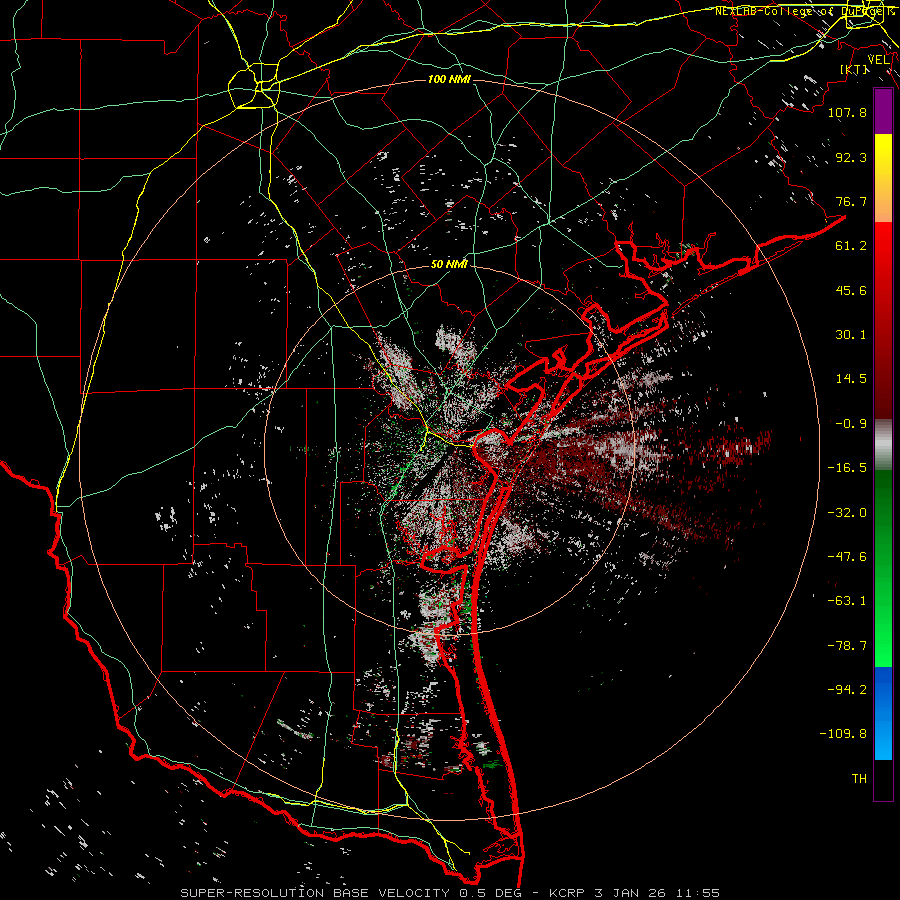Click the black TH segment of color bar
This screenshot has height=900, width=900.
point(883,779)
